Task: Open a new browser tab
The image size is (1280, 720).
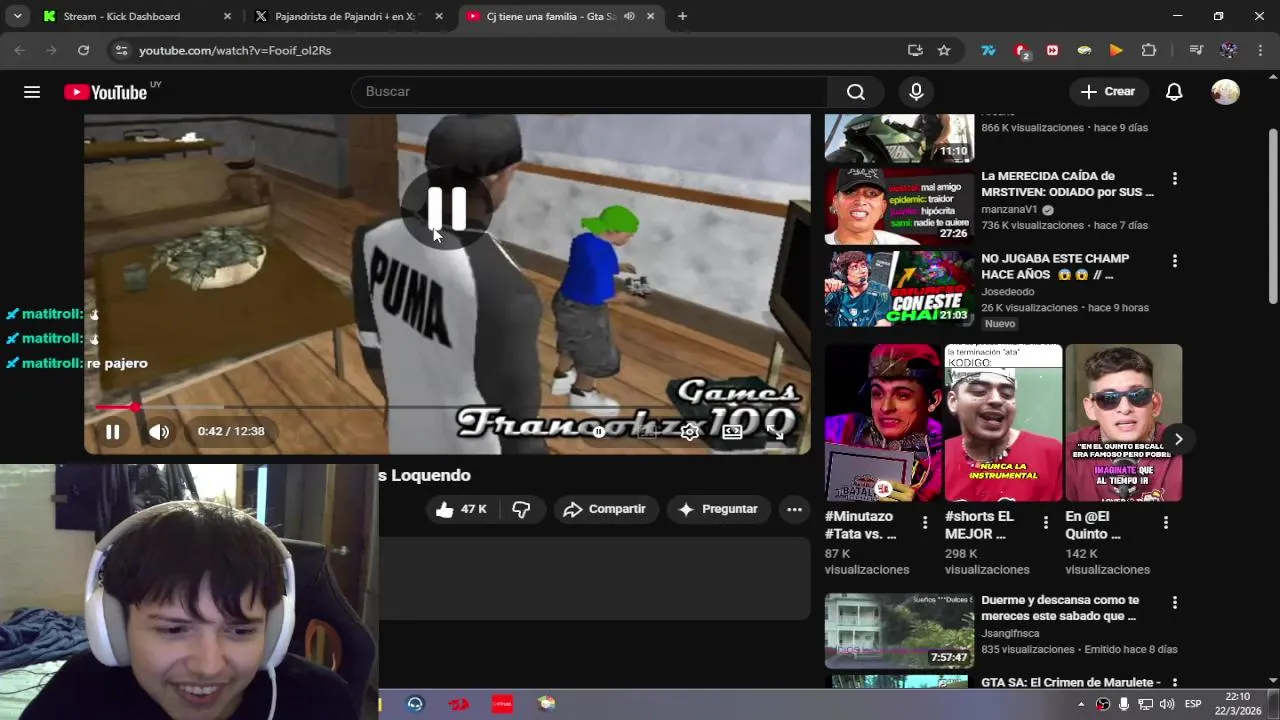Action: click(x=682, y=16)
